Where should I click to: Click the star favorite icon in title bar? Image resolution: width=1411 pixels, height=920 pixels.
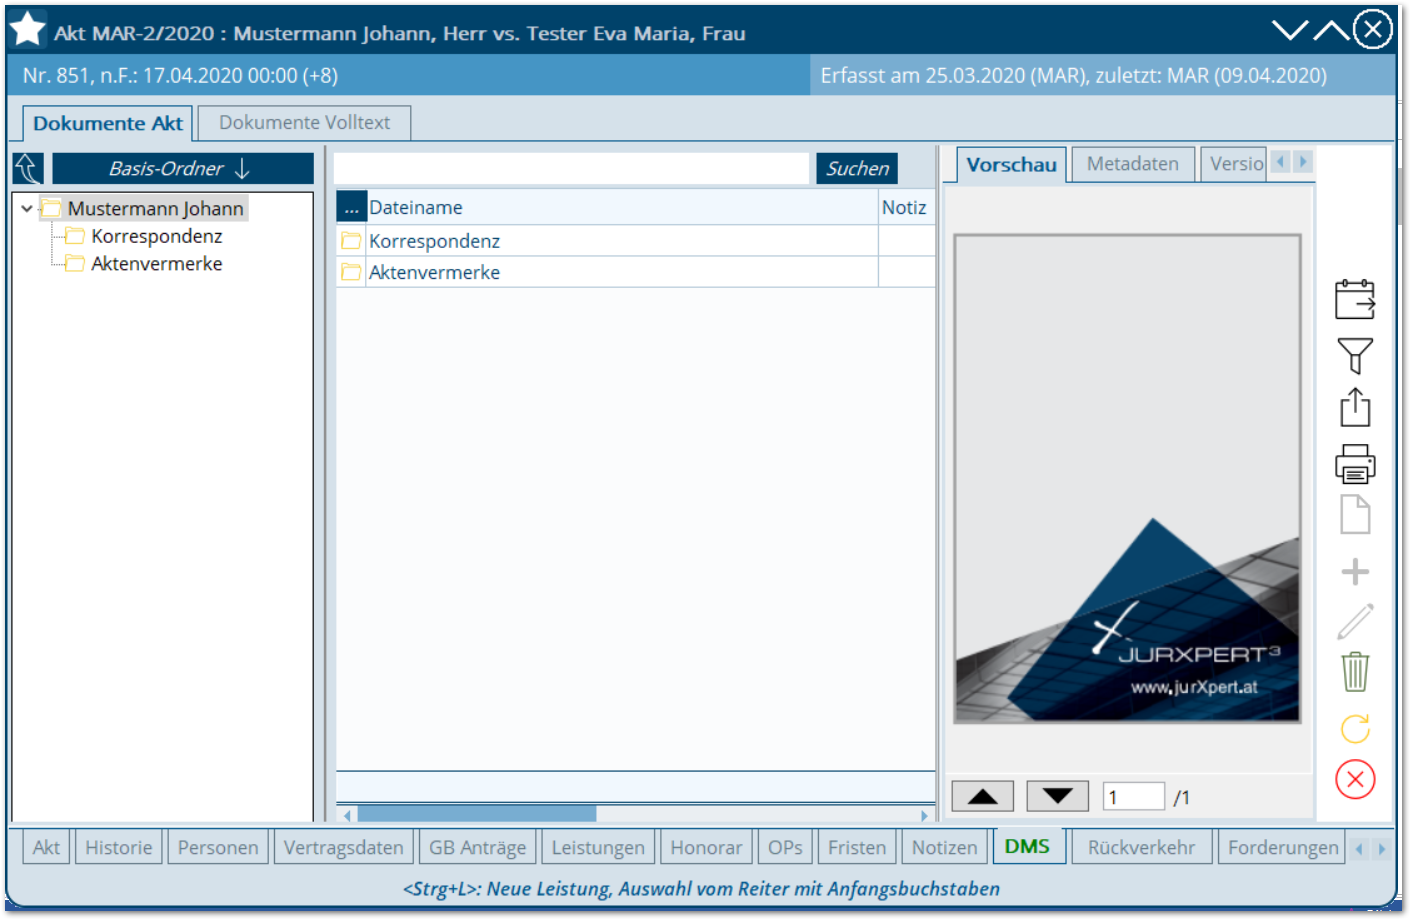[x=27, y=29]
